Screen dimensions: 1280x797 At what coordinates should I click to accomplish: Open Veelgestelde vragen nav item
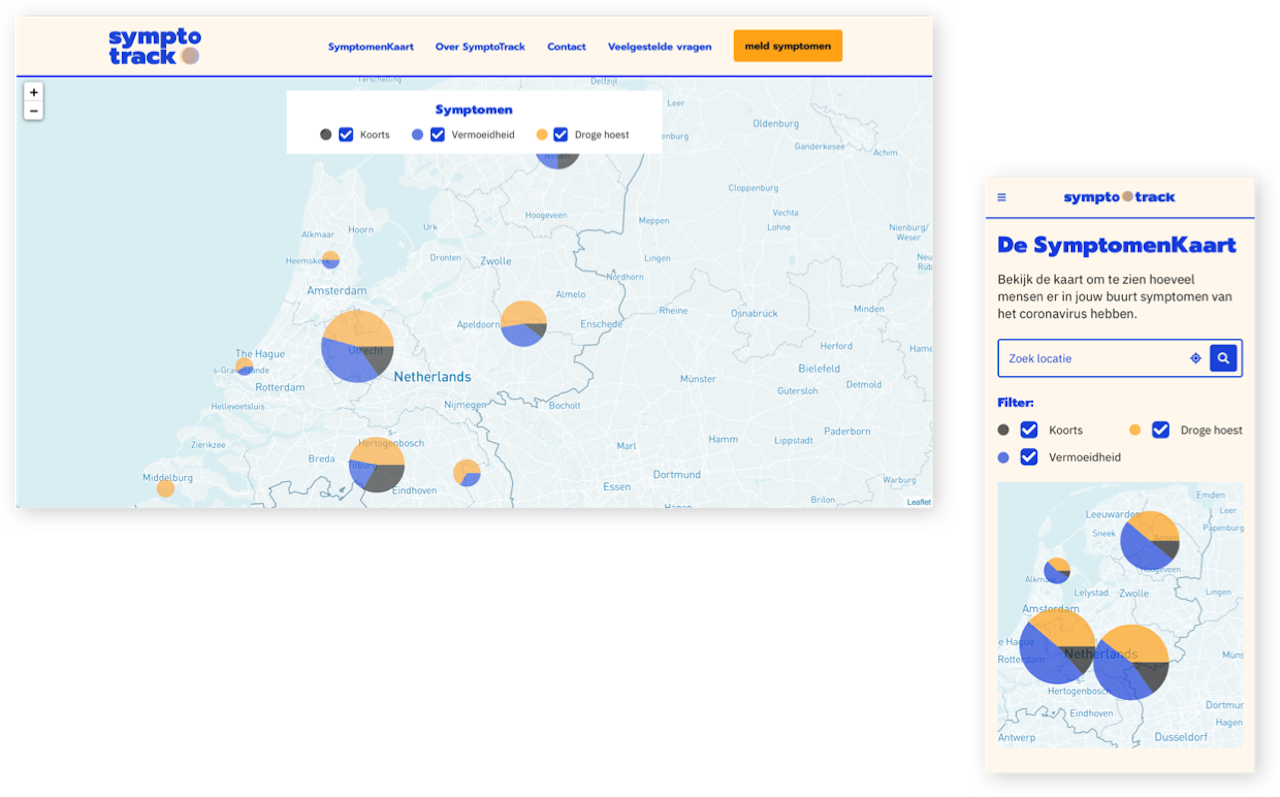coord(660,47)
